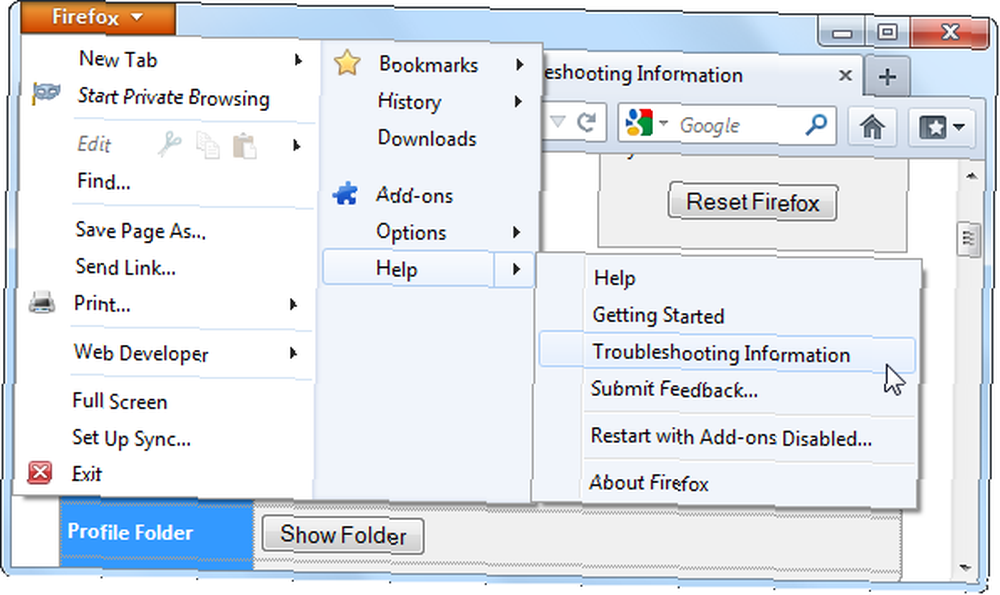Viewport: 1000px width, 595px height.
Task: Click the Show Folder button
Action: click(x=343, y=535)
